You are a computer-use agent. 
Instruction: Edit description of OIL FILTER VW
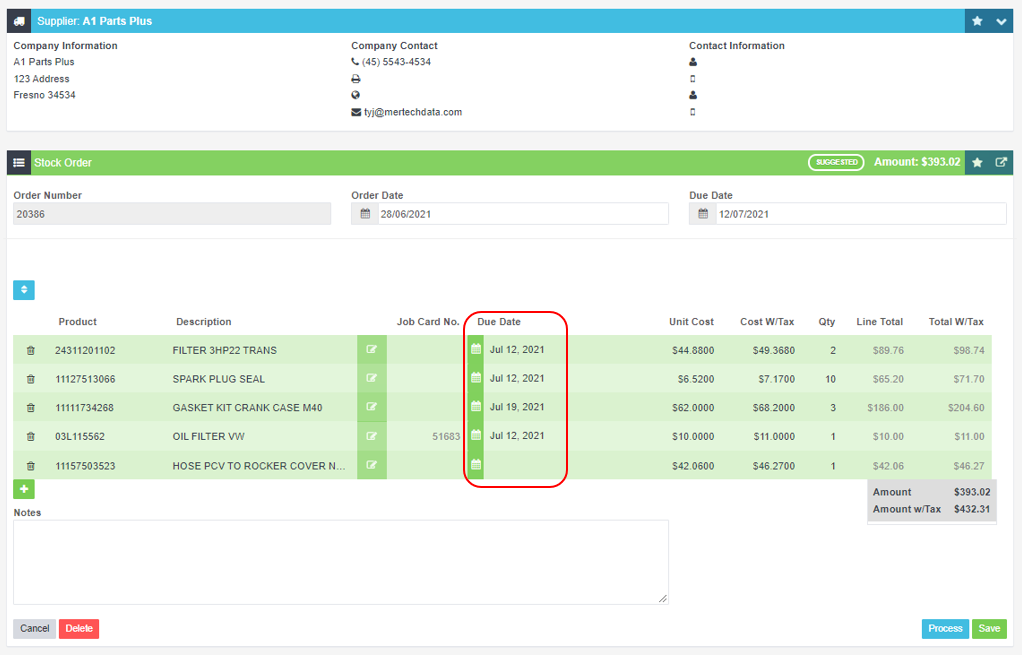(372, 436)
